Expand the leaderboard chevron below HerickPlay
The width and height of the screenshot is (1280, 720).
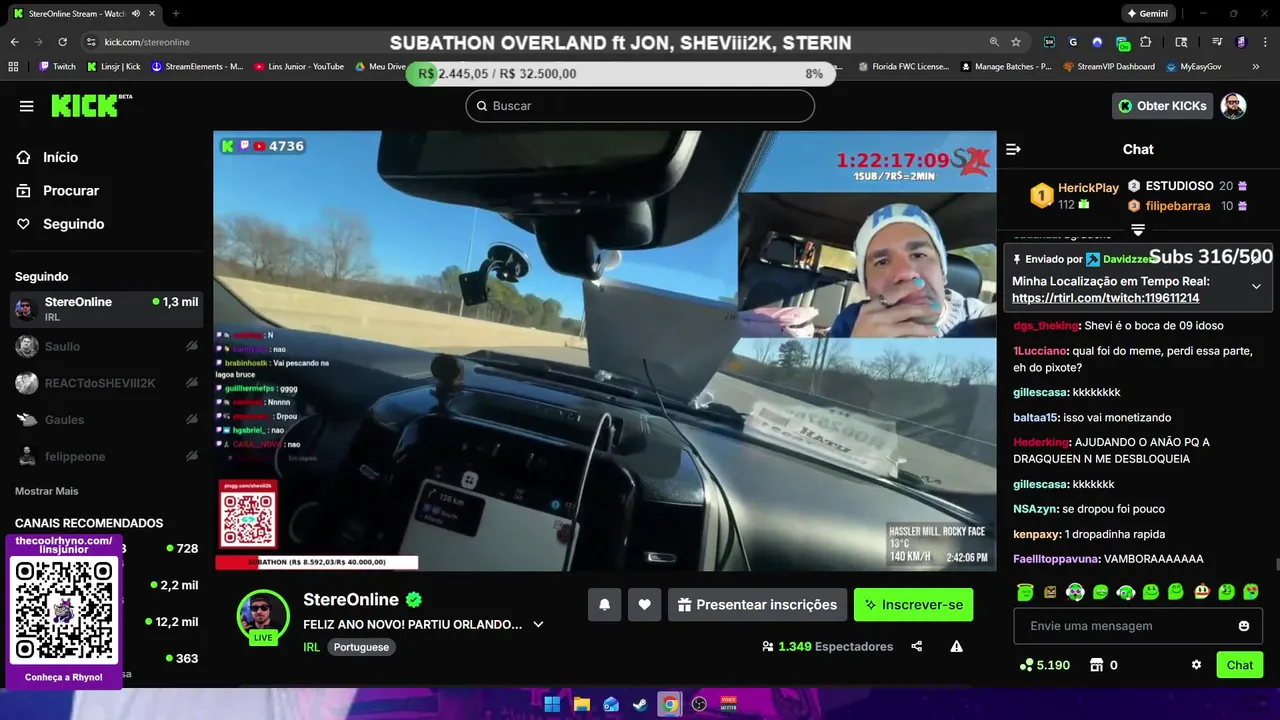[x=1138, y=230]
